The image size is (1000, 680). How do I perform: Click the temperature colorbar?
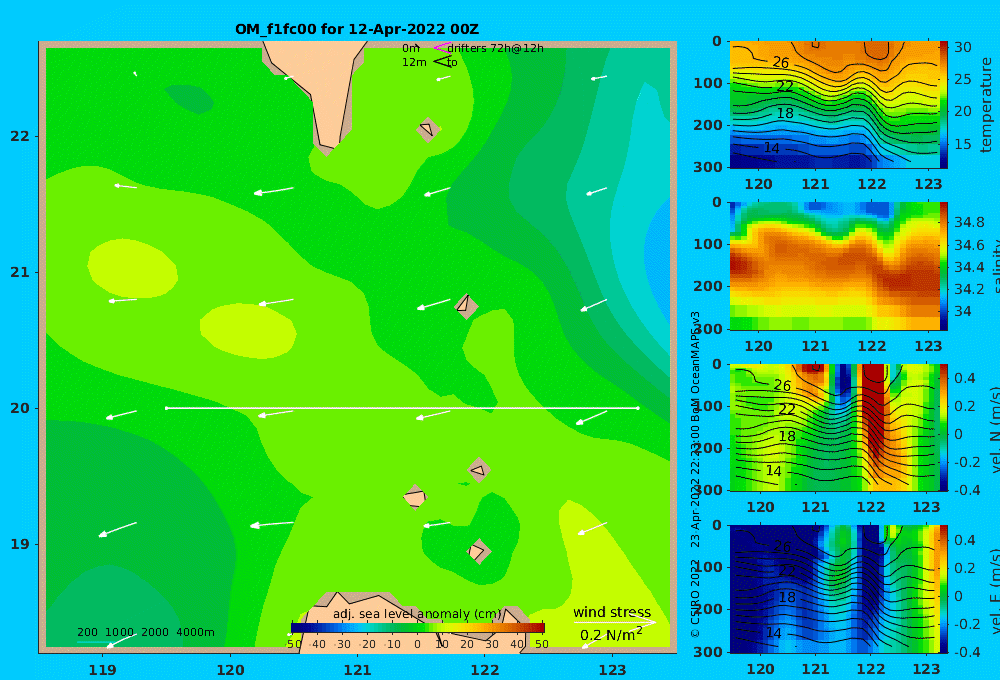pos(944,105)
